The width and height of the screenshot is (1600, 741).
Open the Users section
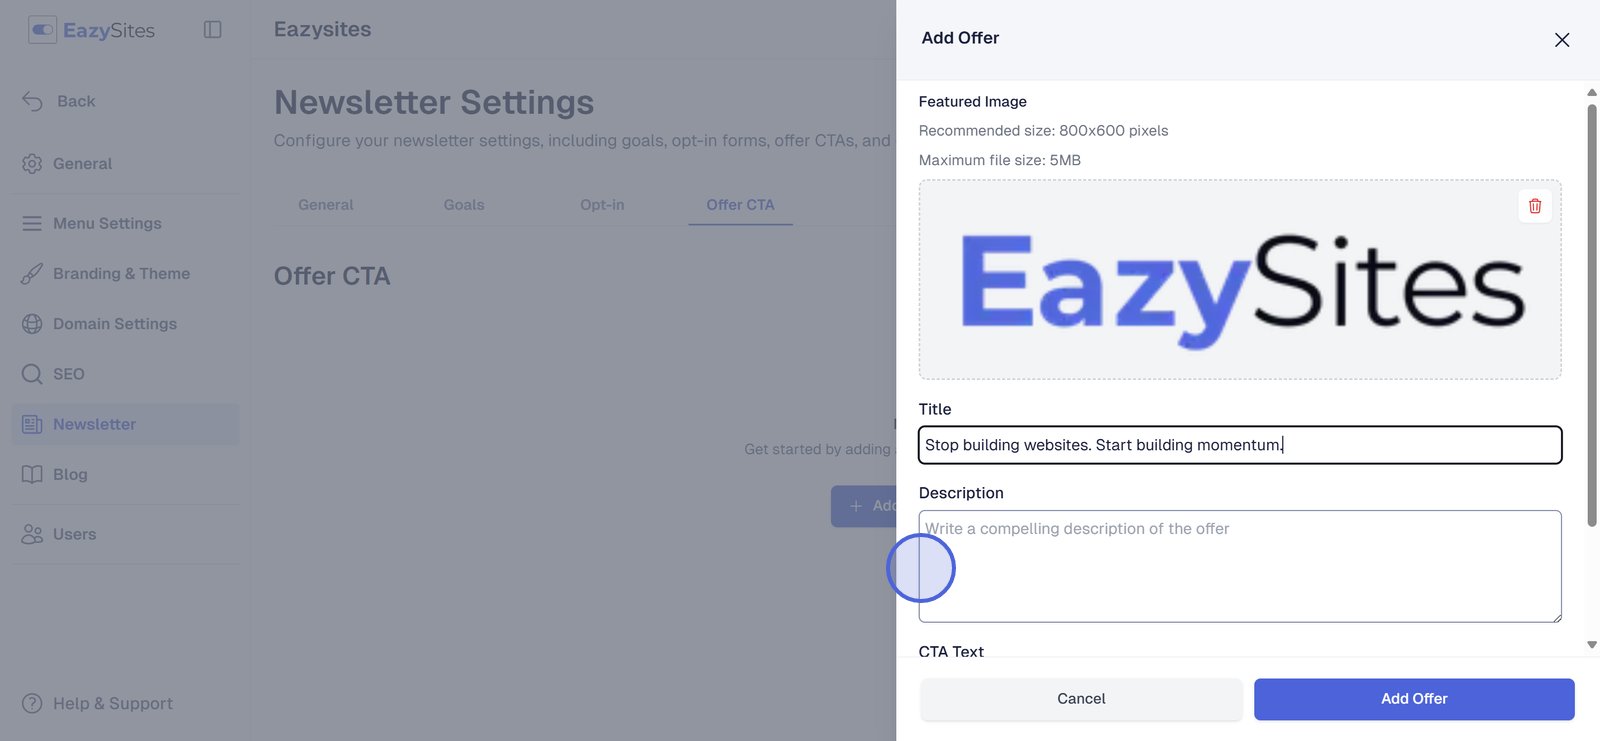click(x=74, y=534)
